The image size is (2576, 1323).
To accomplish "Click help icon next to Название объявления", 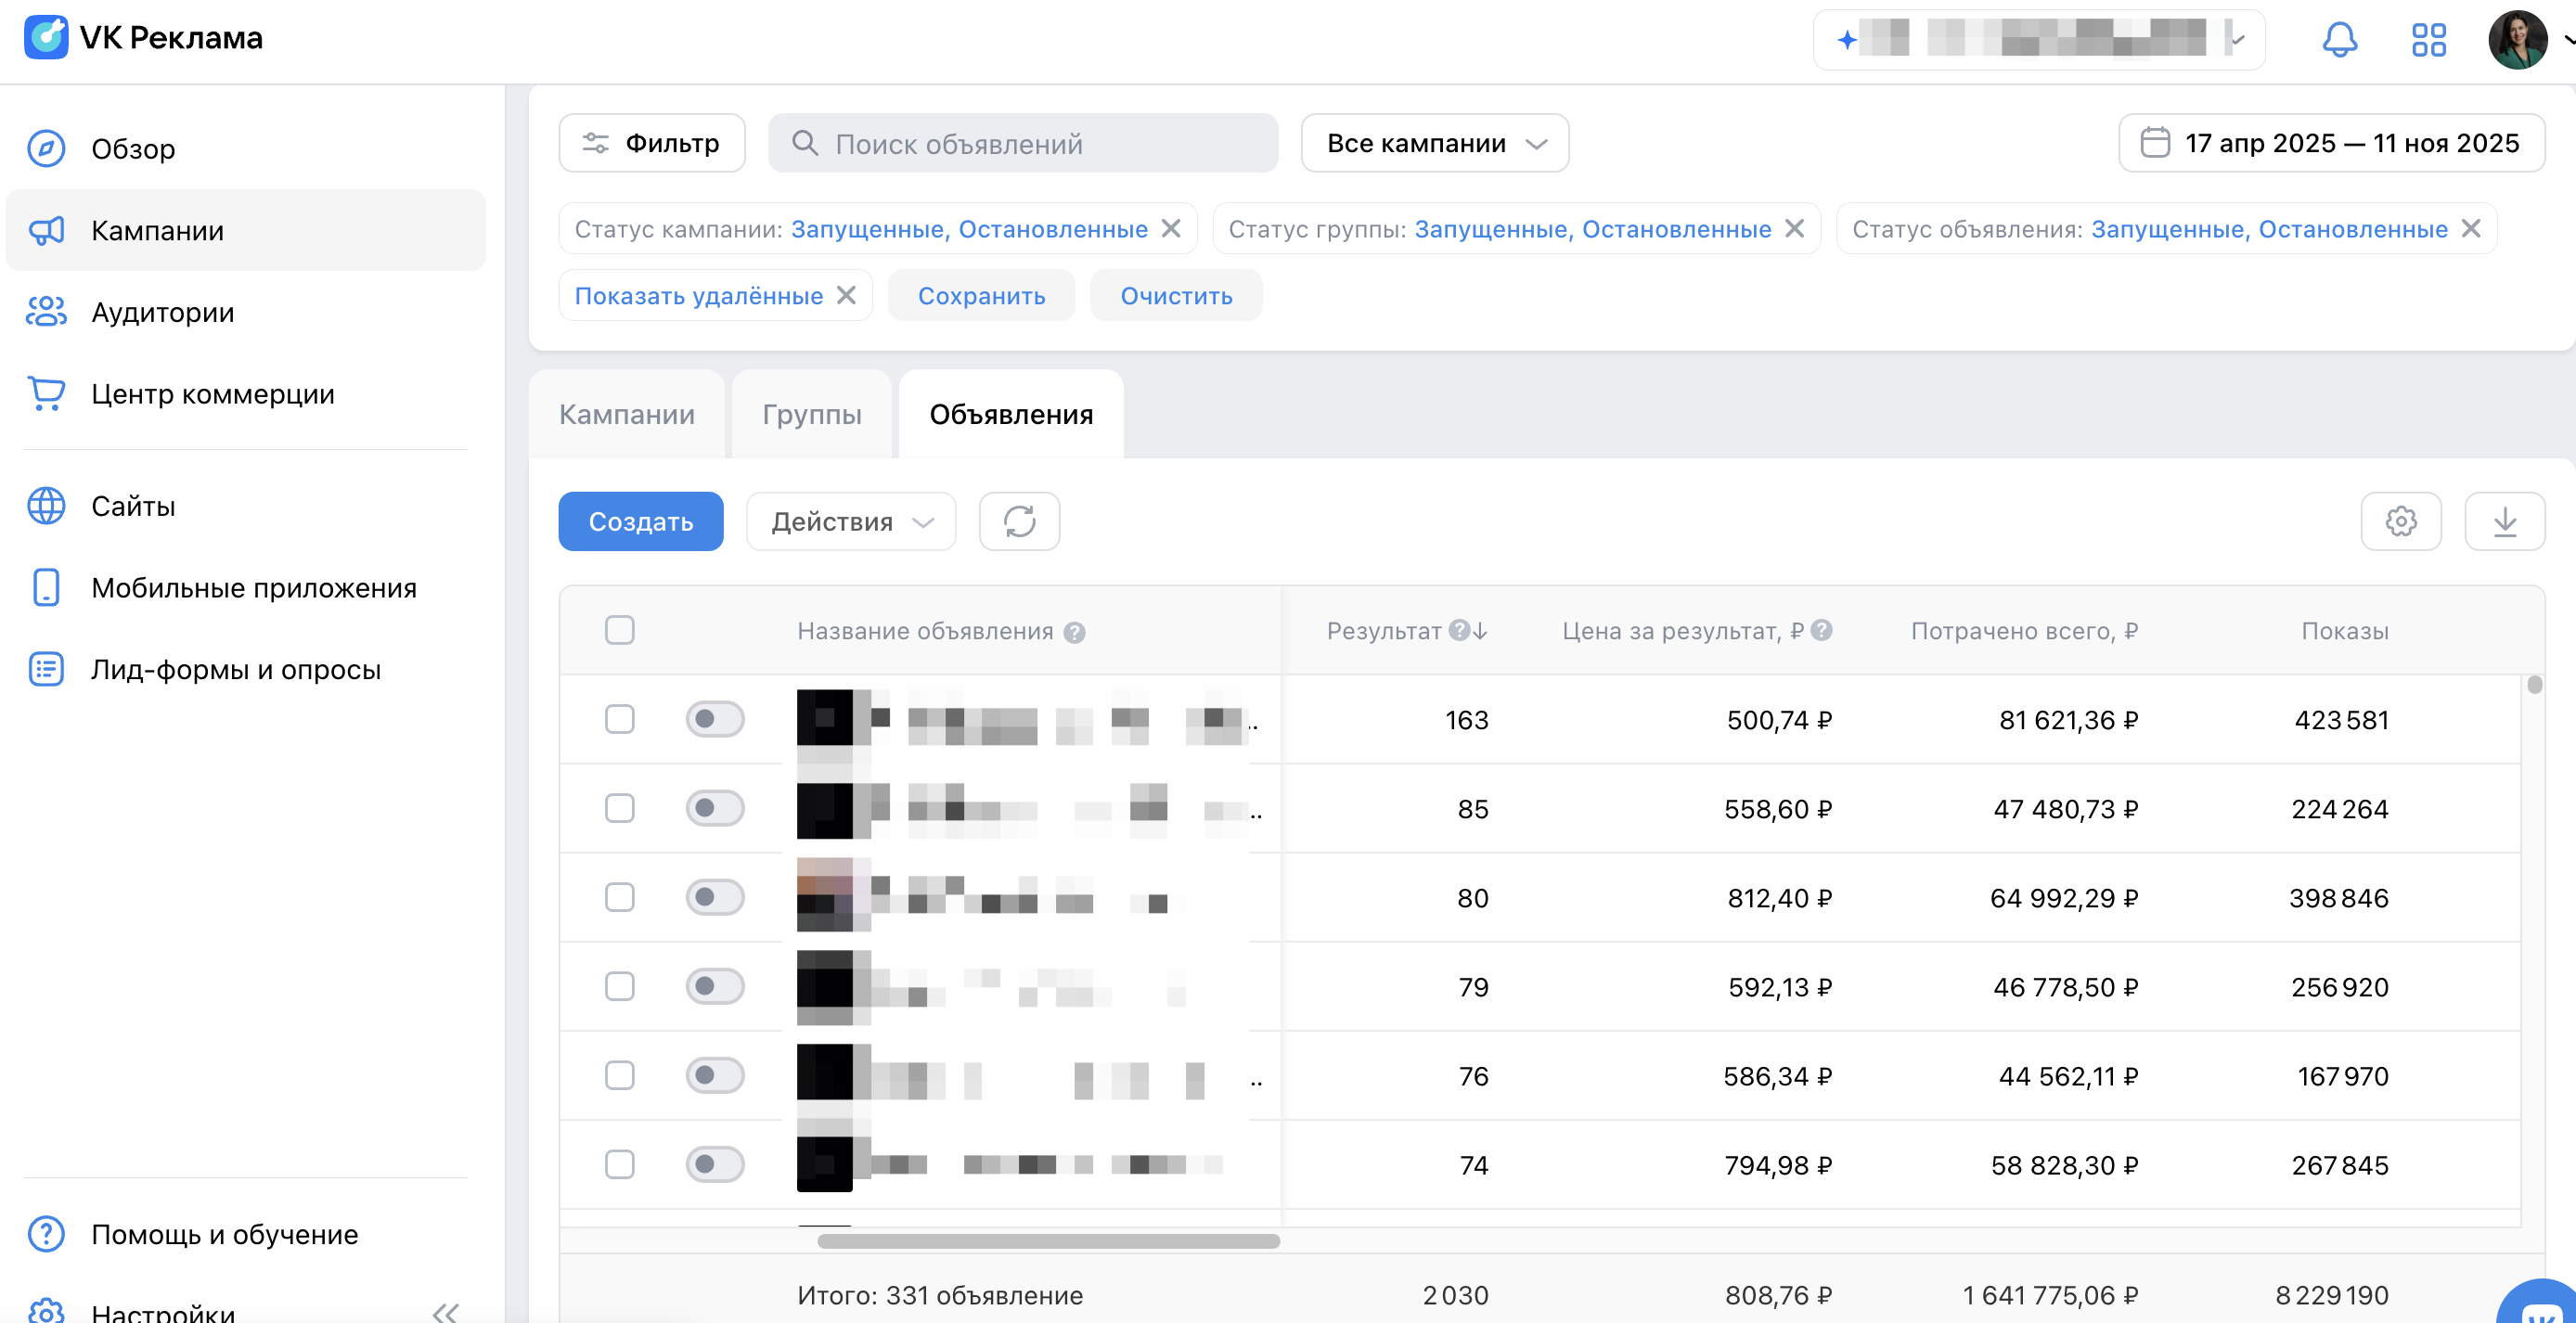I will (x=1075, y=632).
